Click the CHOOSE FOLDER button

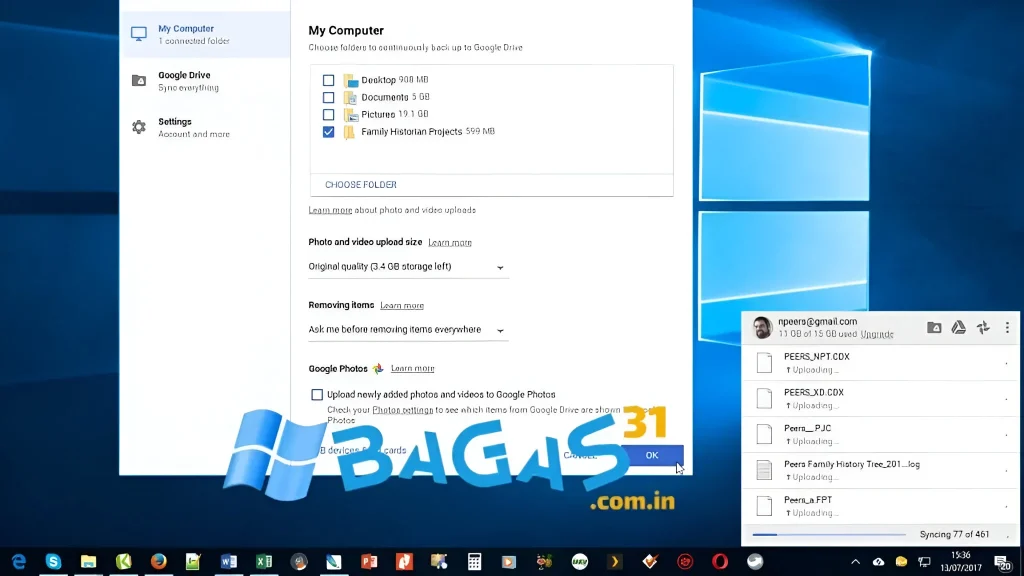[360, 185]
